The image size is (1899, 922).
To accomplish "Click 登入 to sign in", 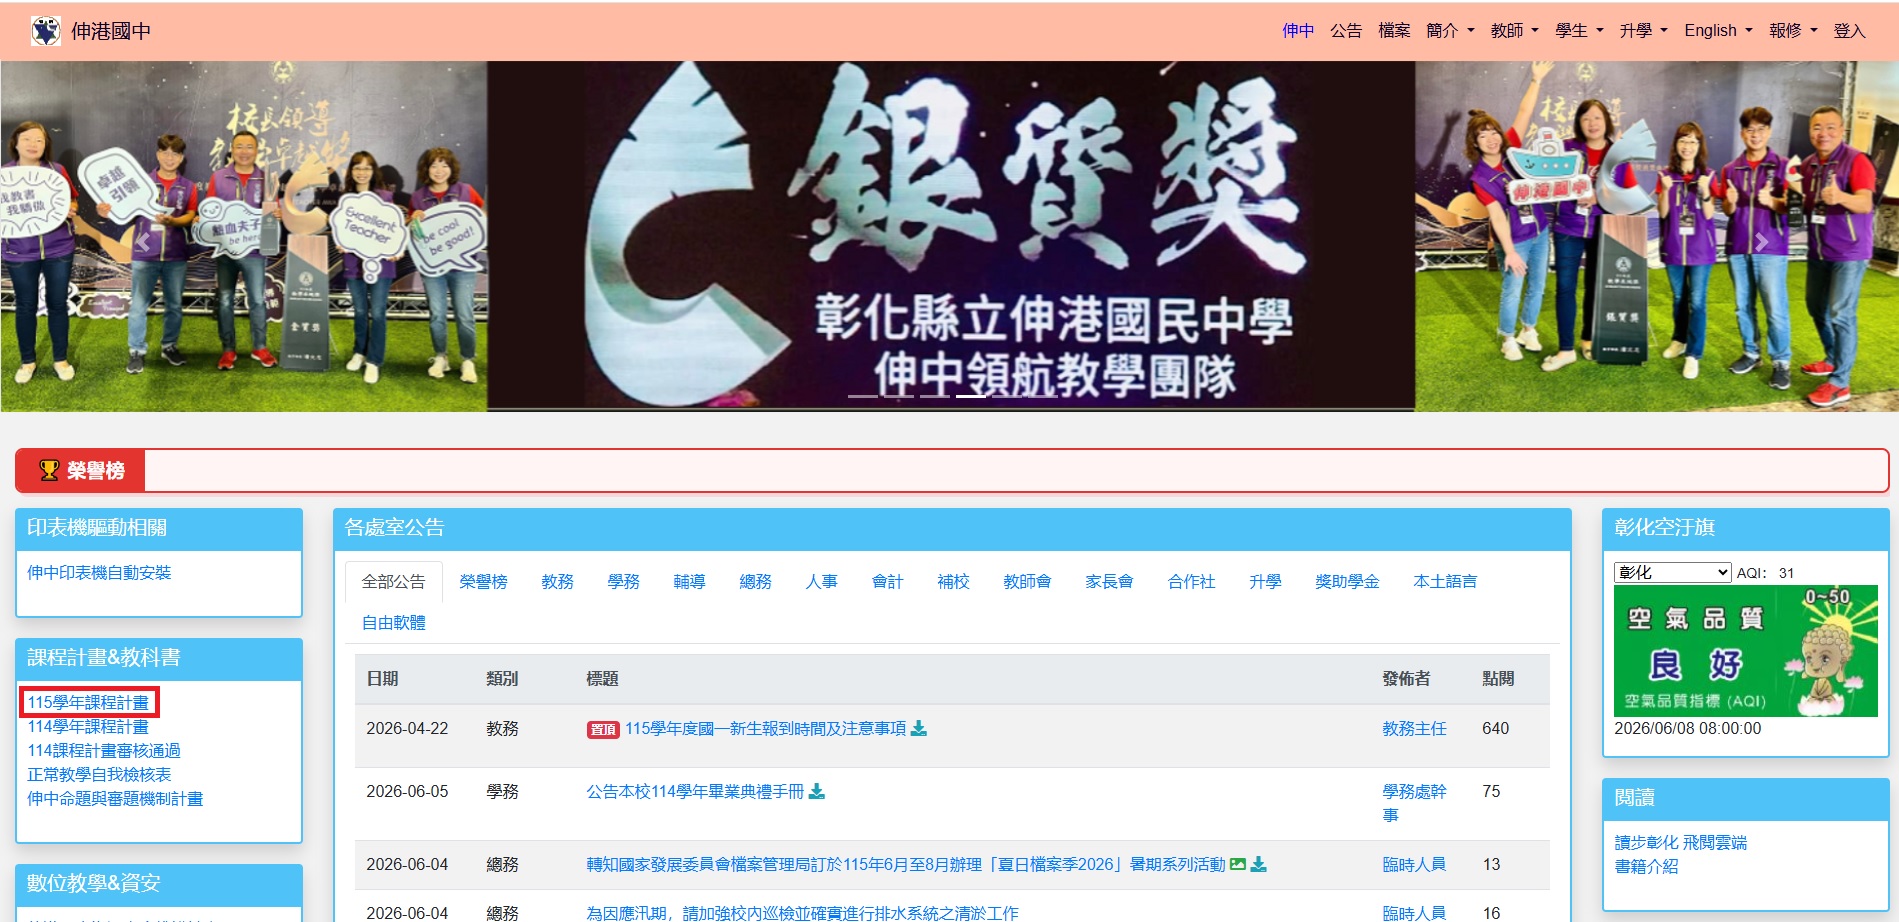I will point(1849,31).
